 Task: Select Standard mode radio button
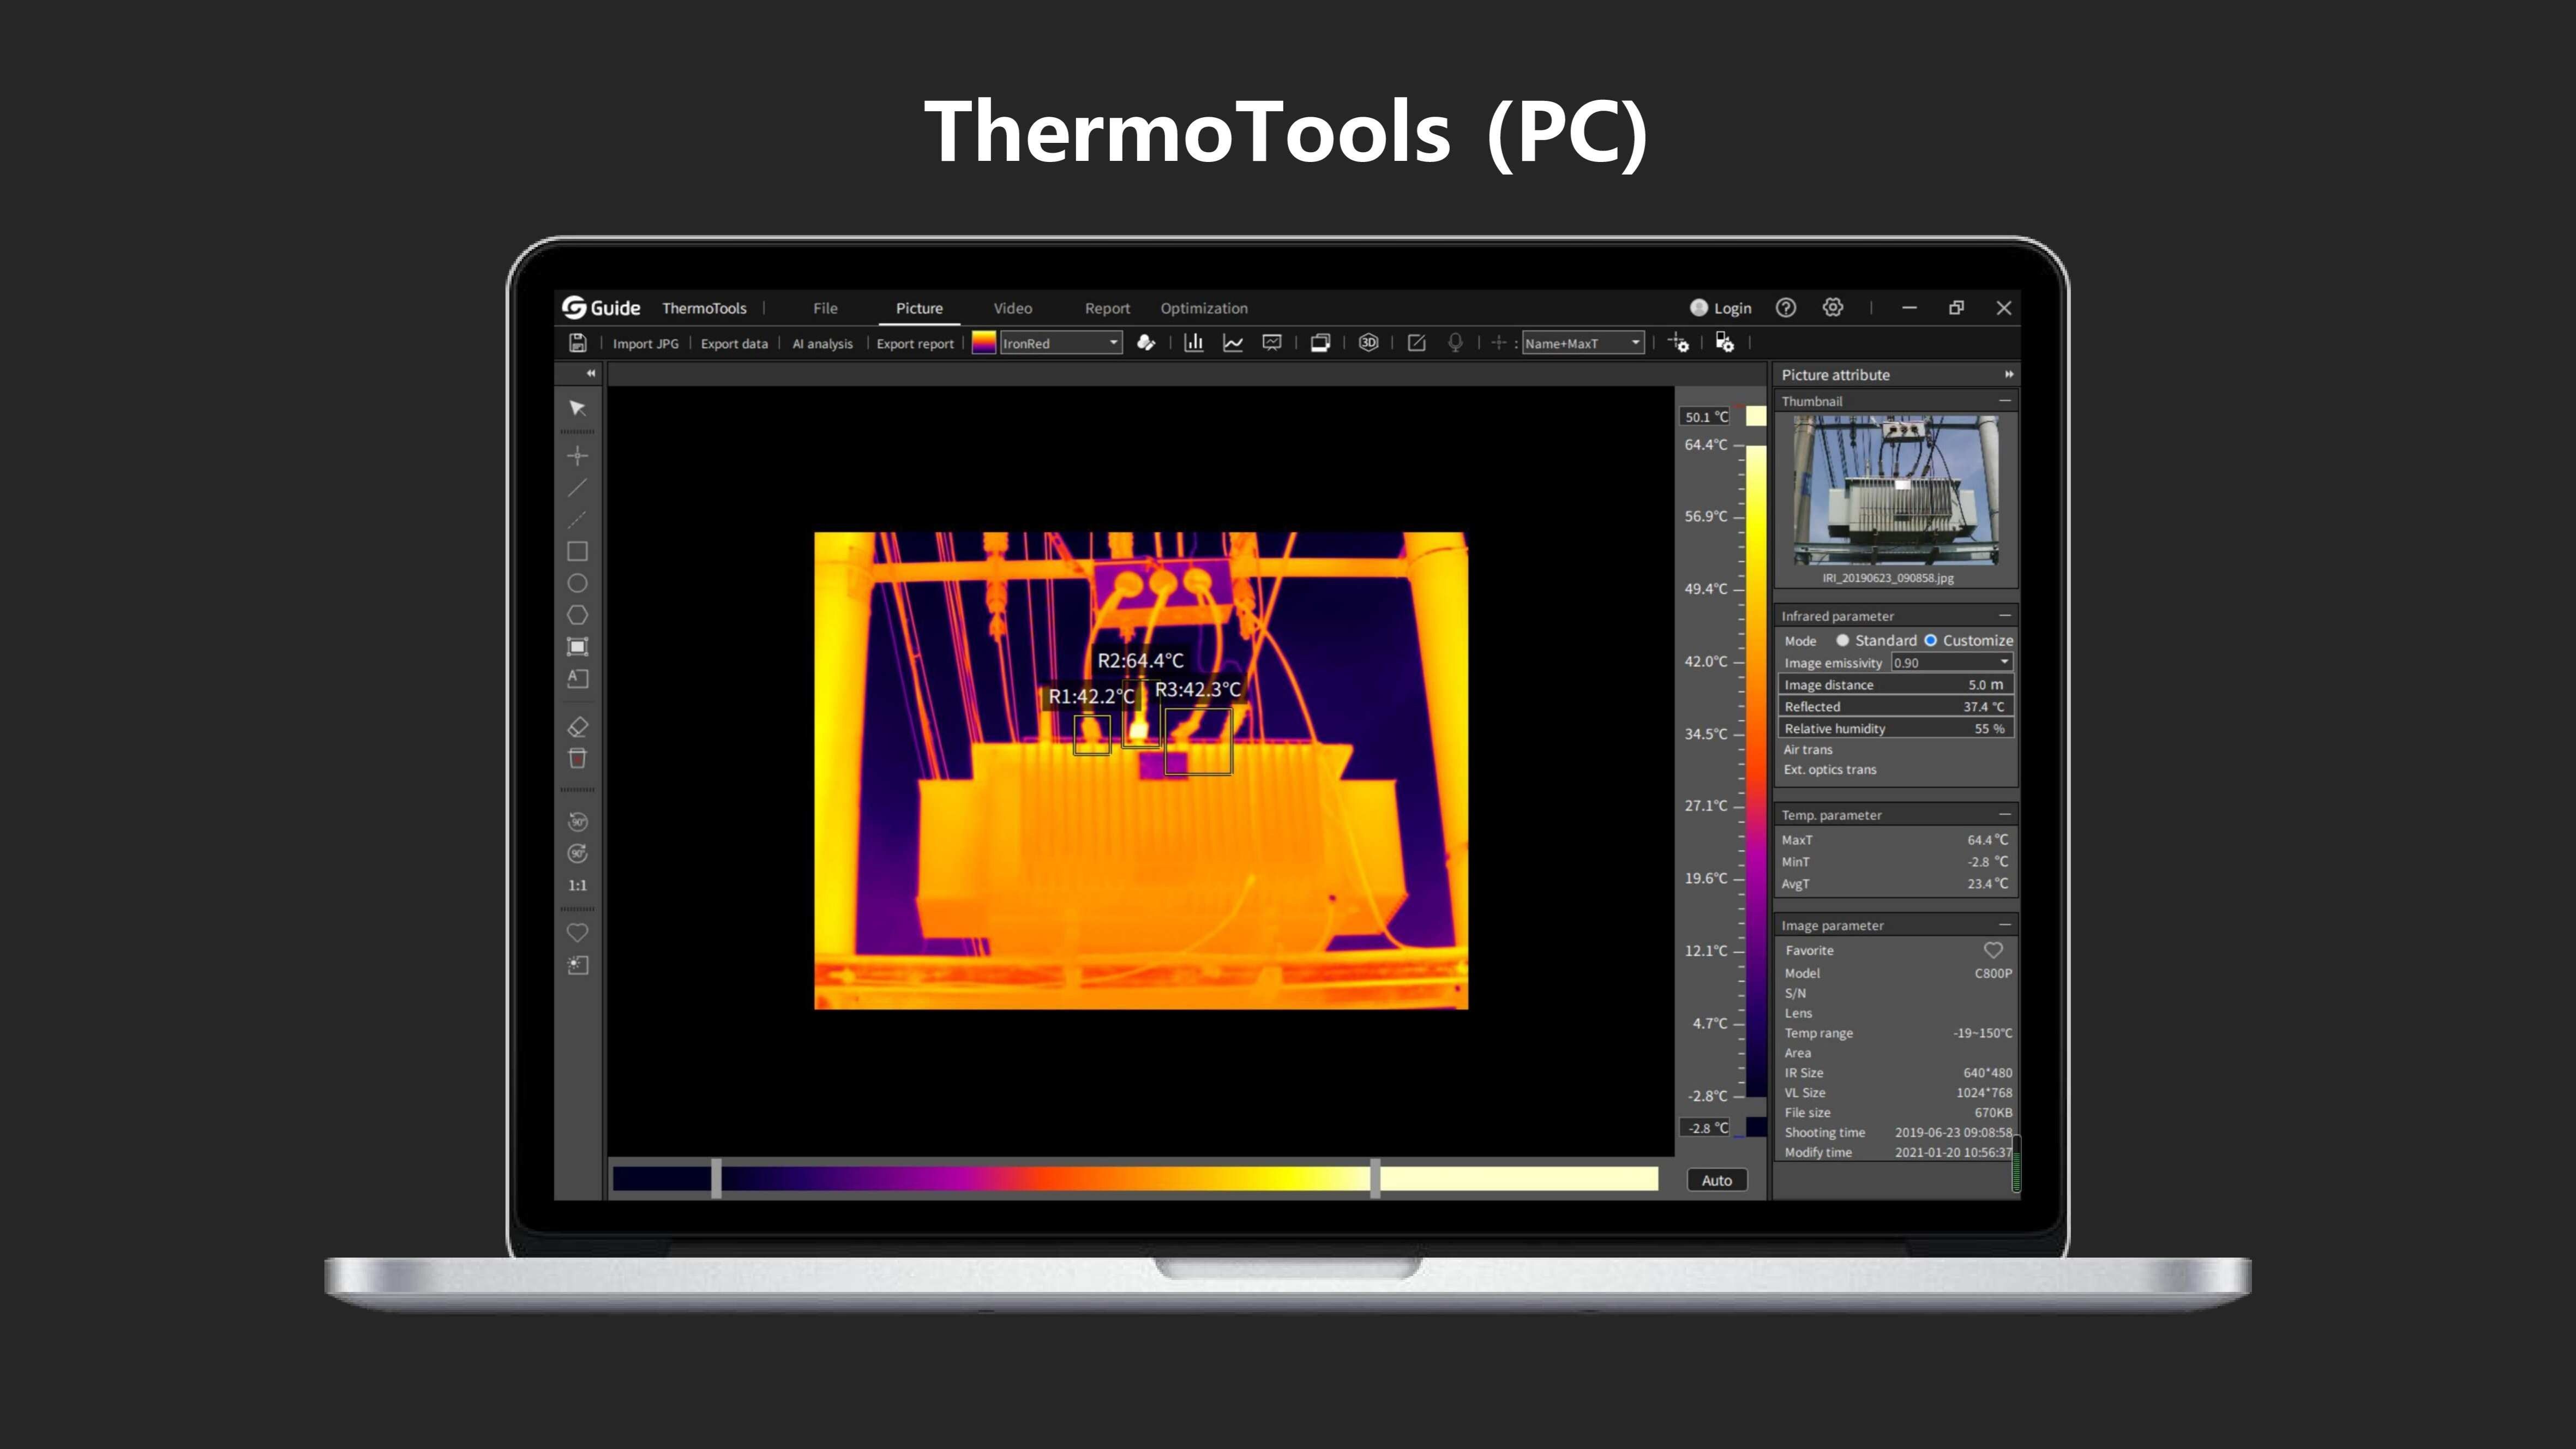pos(1842,640)
